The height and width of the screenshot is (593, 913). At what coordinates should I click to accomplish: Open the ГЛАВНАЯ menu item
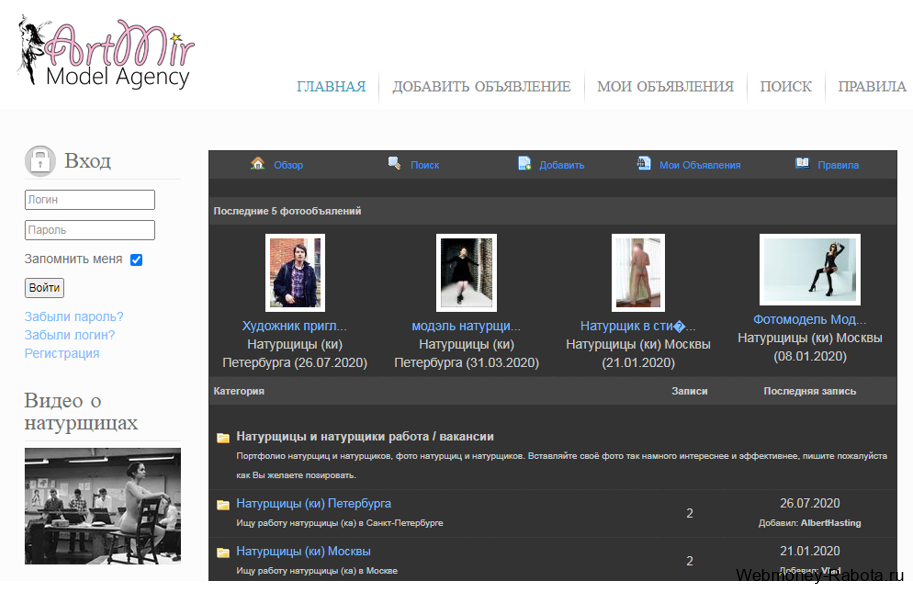pyautogui.click(x=331, y=87)
